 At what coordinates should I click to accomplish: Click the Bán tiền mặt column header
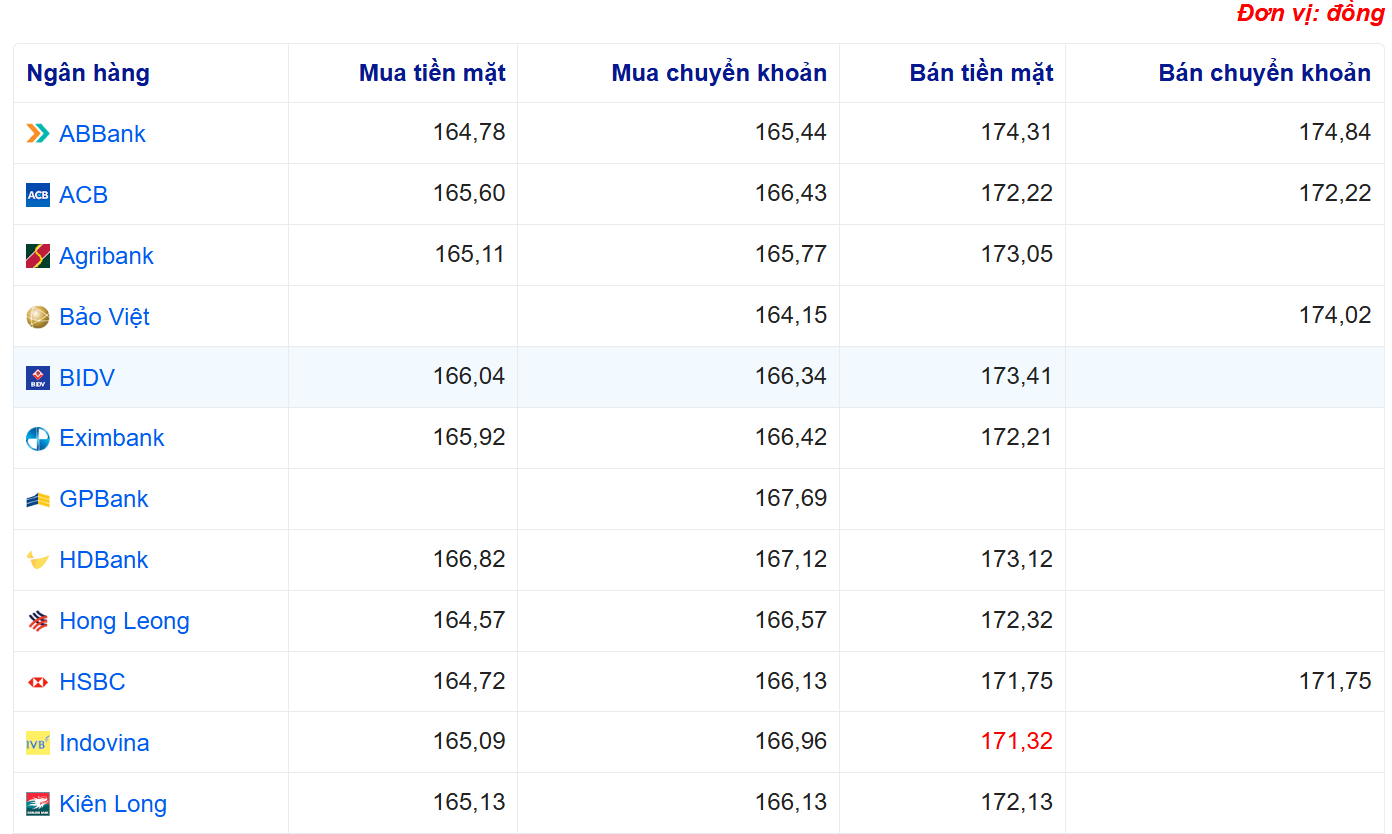point(981,73)
